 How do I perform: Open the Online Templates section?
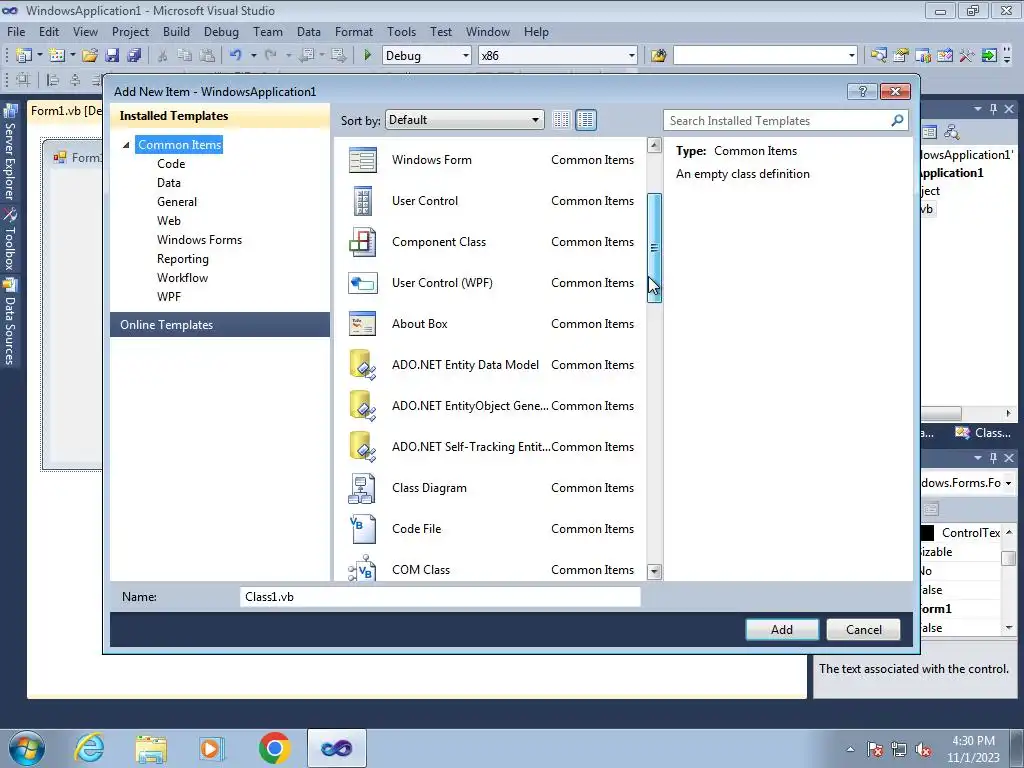220,325
